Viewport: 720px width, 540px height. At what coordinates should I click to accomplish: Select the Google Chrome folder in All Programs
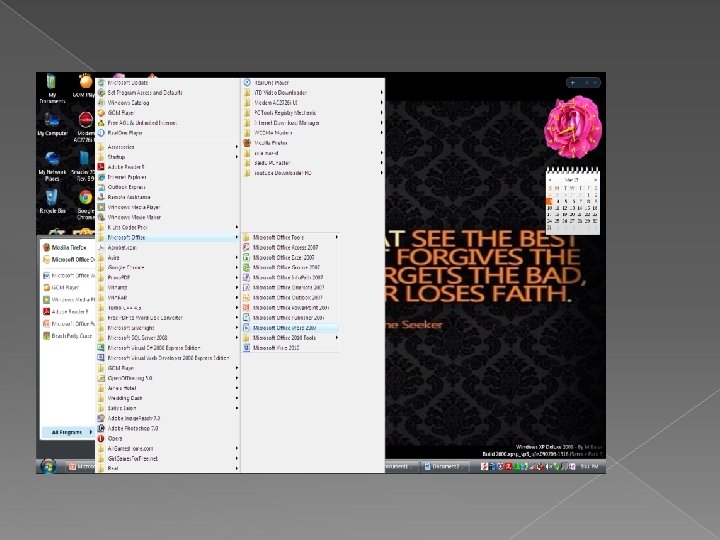pos(168,267)
